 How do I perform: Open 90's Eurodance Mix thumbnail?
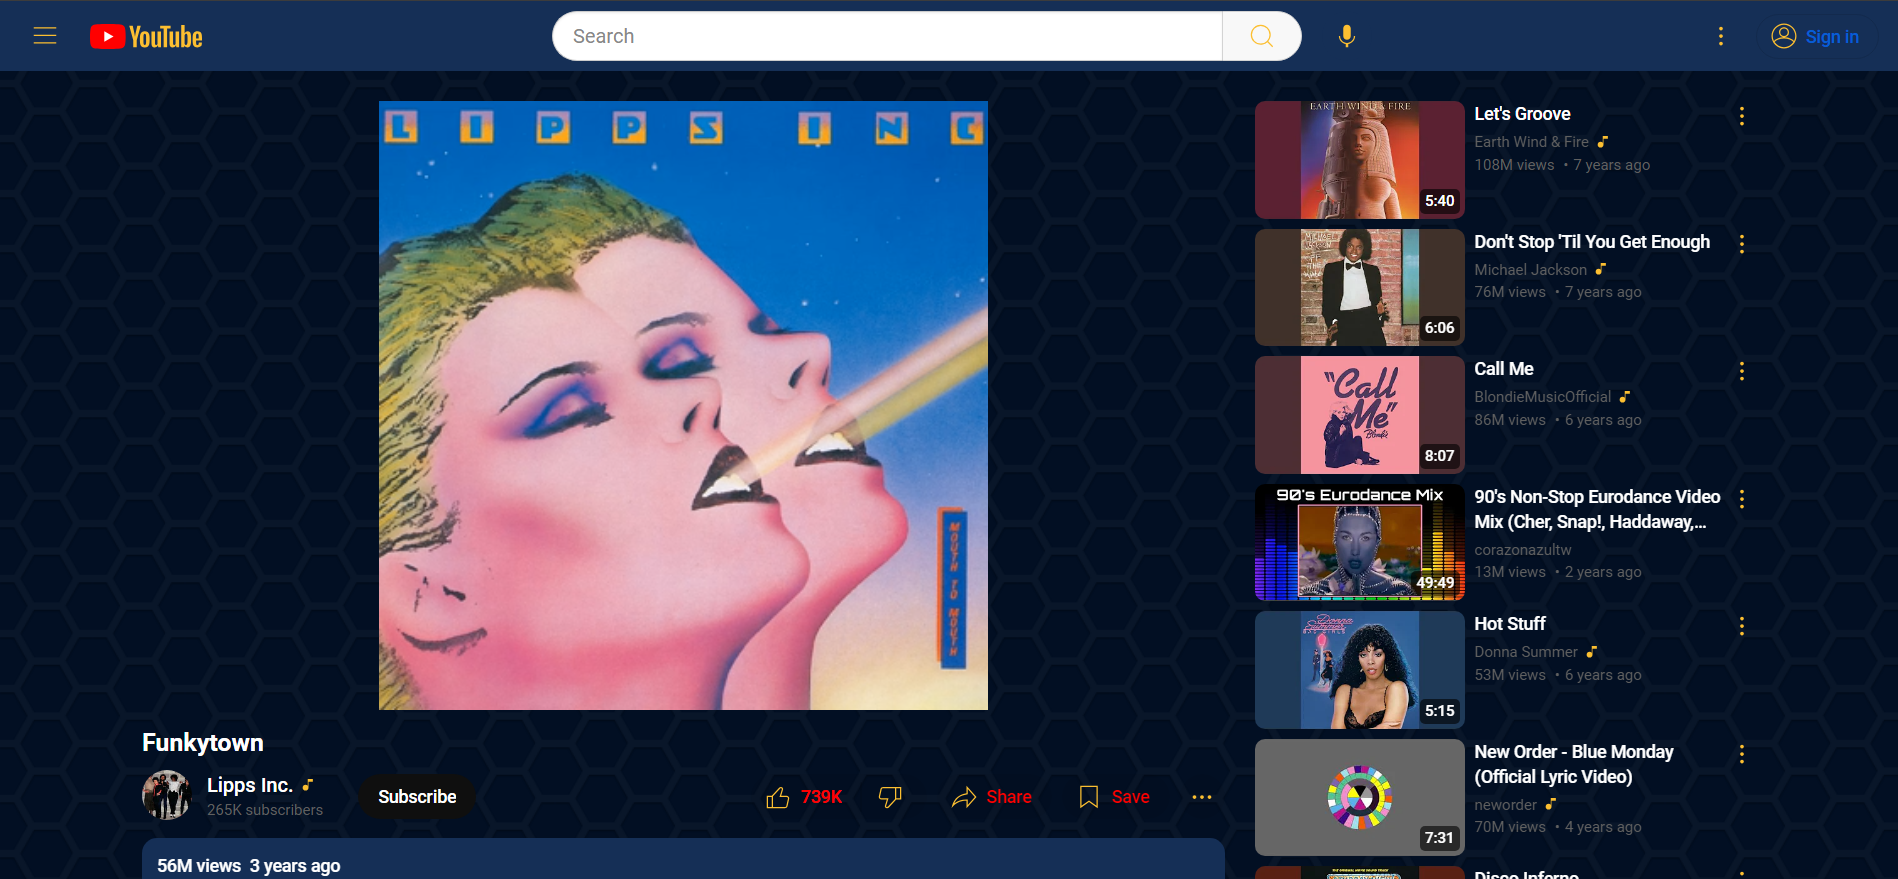[1360, 542]
